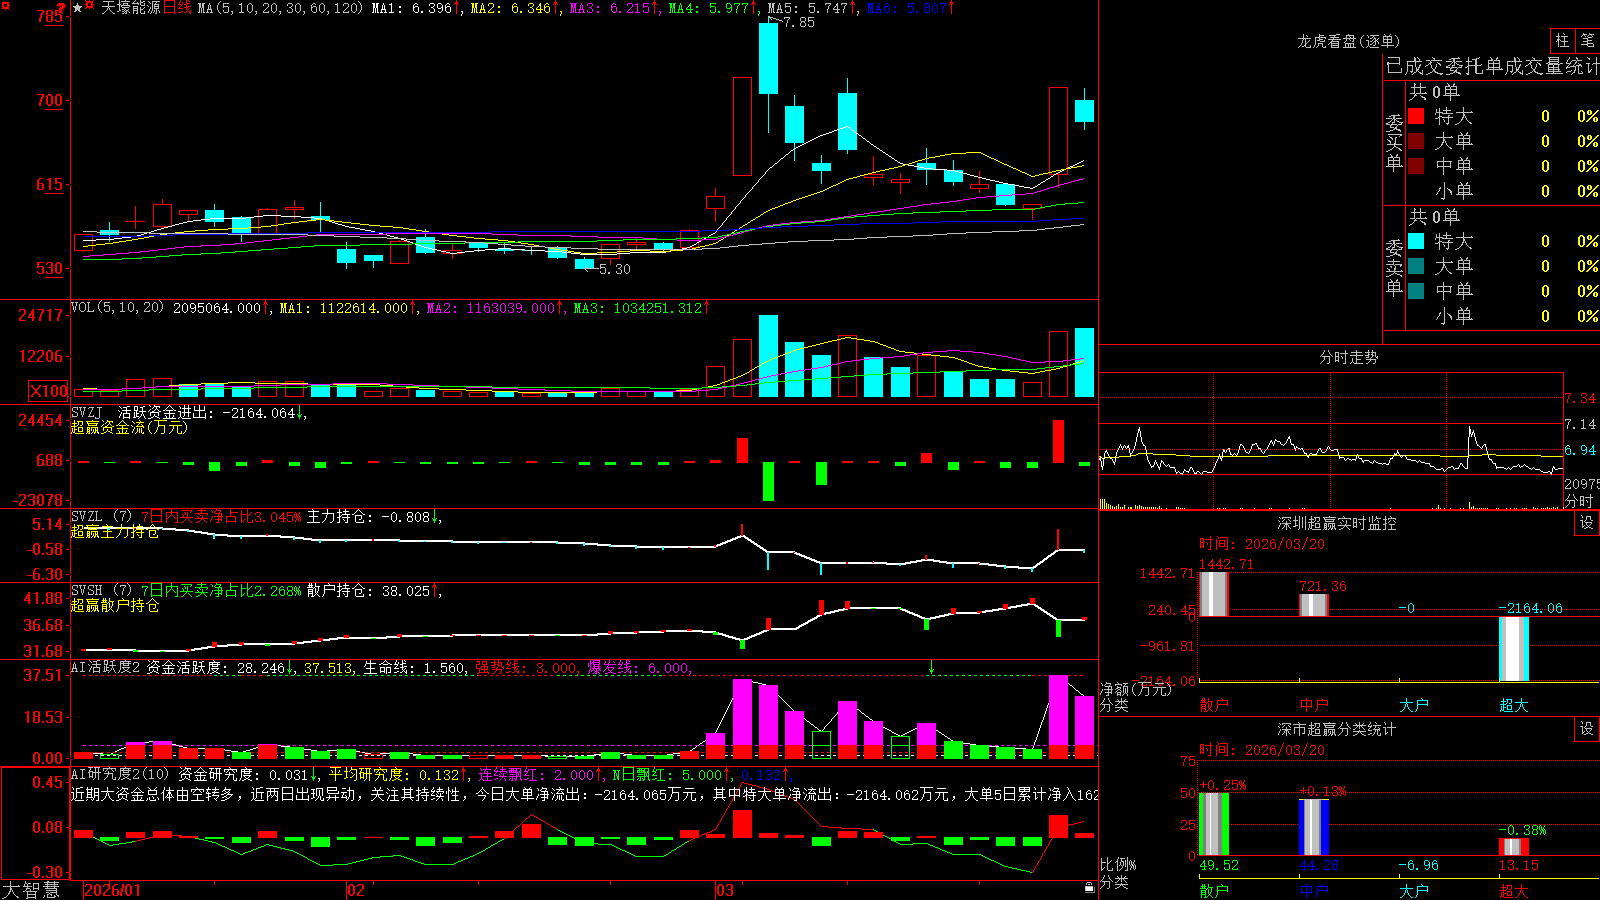Viewport: 1600px width, 900px height.
Task: Click the MA1: 6.396 value
Action: 416,8
